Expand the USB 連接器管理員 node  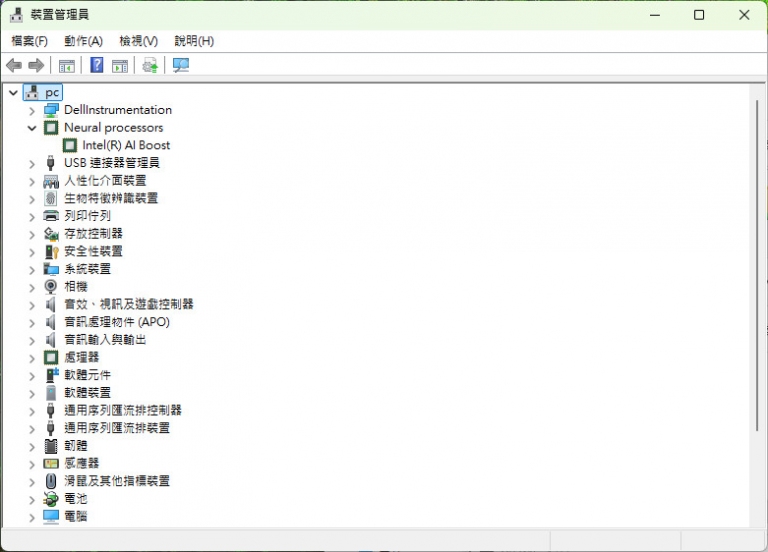coord(32,164)
